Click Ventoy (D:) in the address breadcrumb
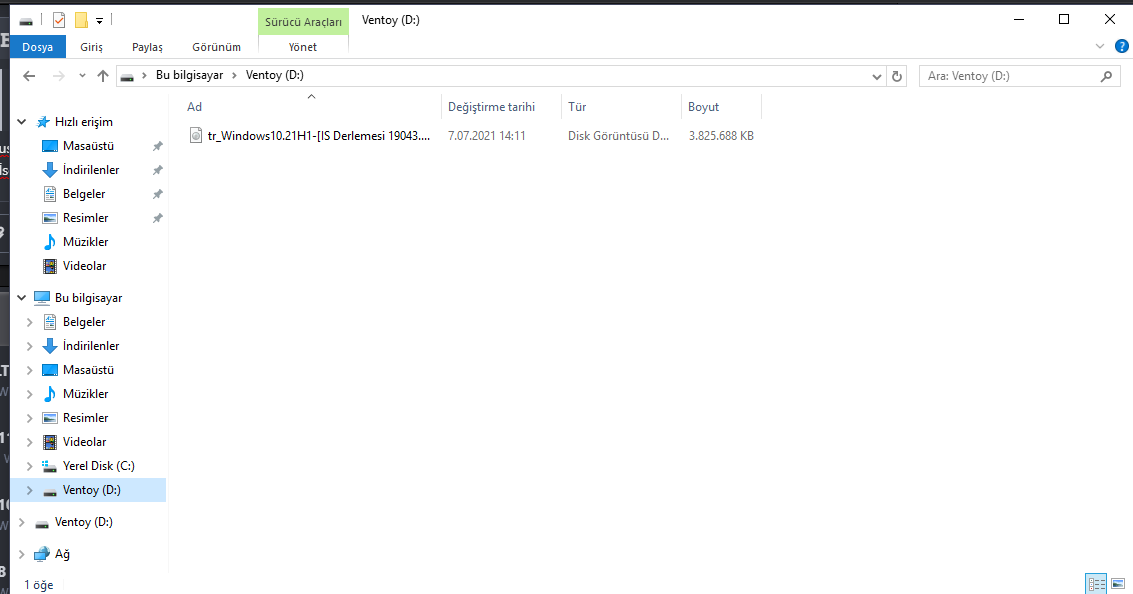The height and width of the screenshot is (594, 1133). (275, 75)
